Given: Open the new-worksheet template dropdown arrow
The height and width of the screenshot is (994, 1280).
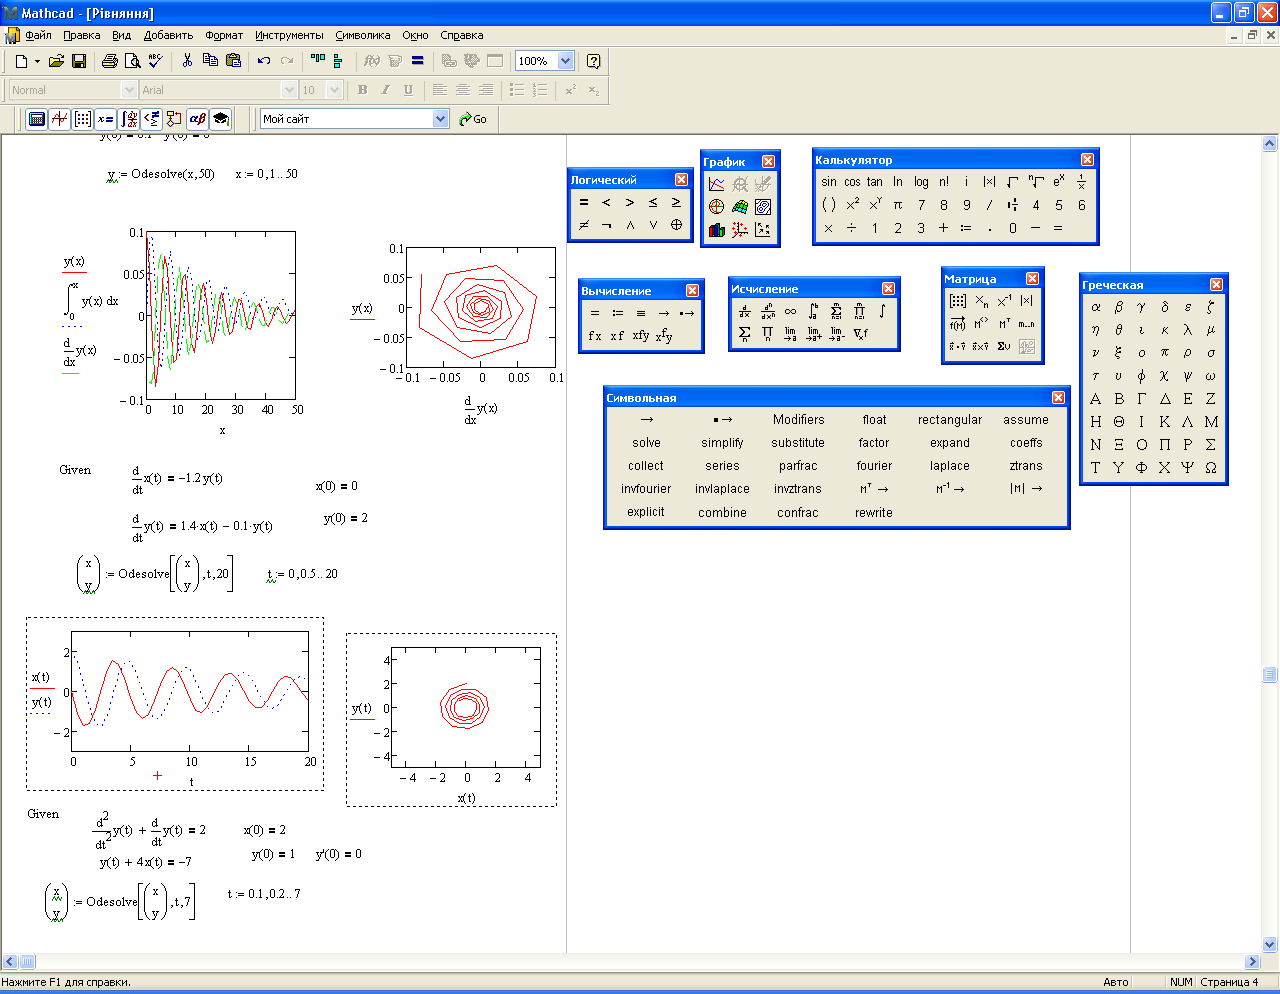Looking at the screenshot, I should (37, 61).
